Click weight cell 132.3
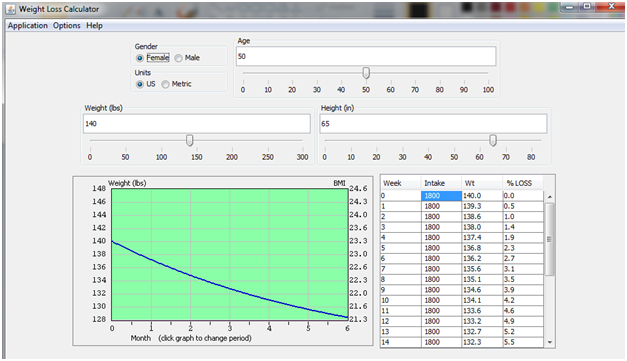This screenshot has width=627, height=361. [482, 342]
